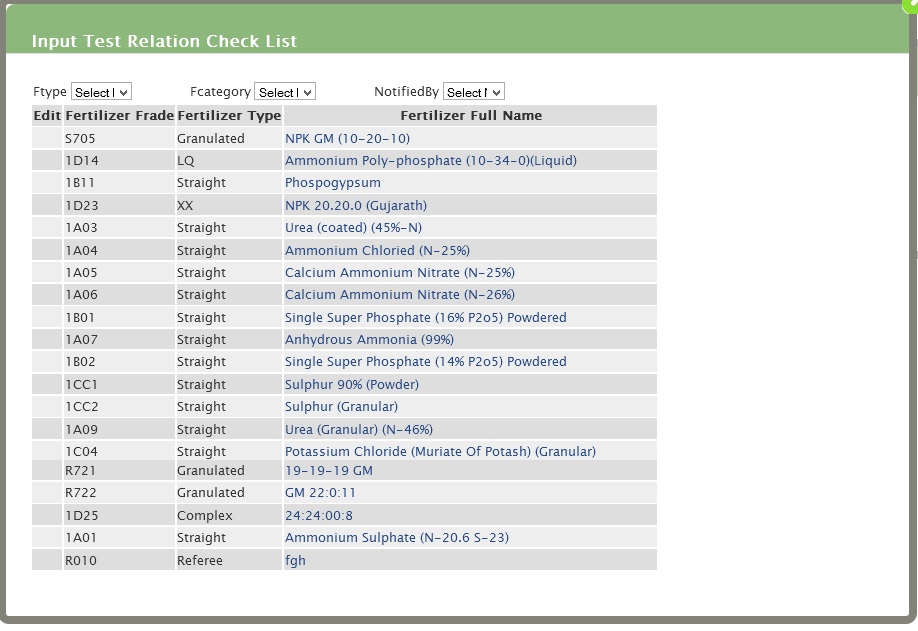Click the 19-19-19 GM link
The width and height of the screenshot is (918, 631).
[x=328, y=471]
